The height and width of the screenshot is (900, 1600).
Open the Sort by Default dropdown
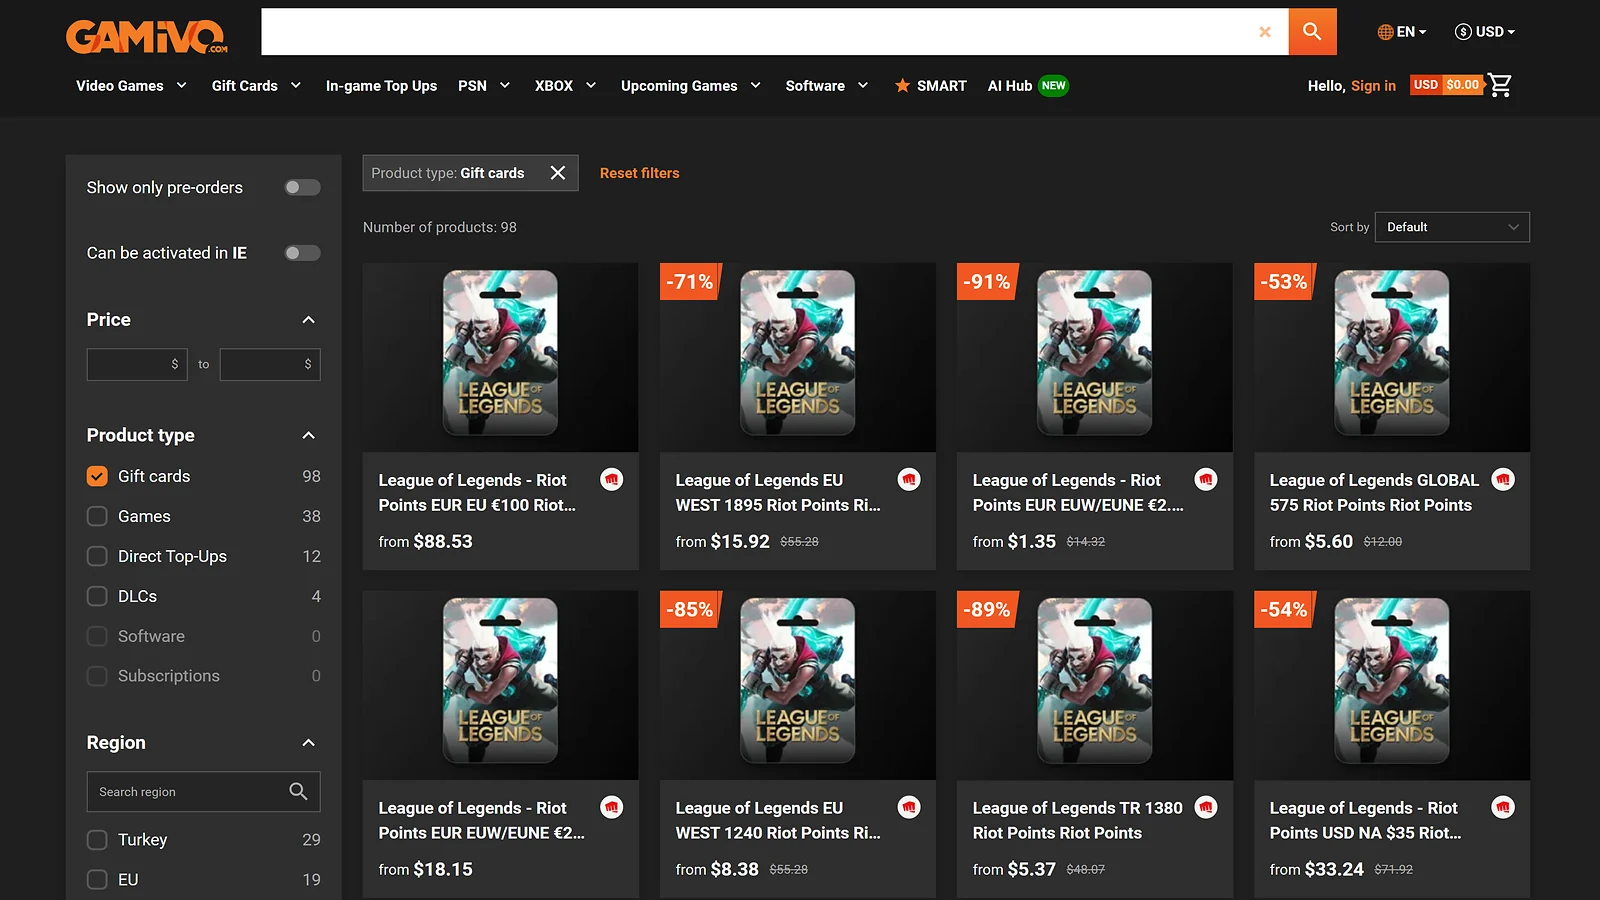(1451, 227)
